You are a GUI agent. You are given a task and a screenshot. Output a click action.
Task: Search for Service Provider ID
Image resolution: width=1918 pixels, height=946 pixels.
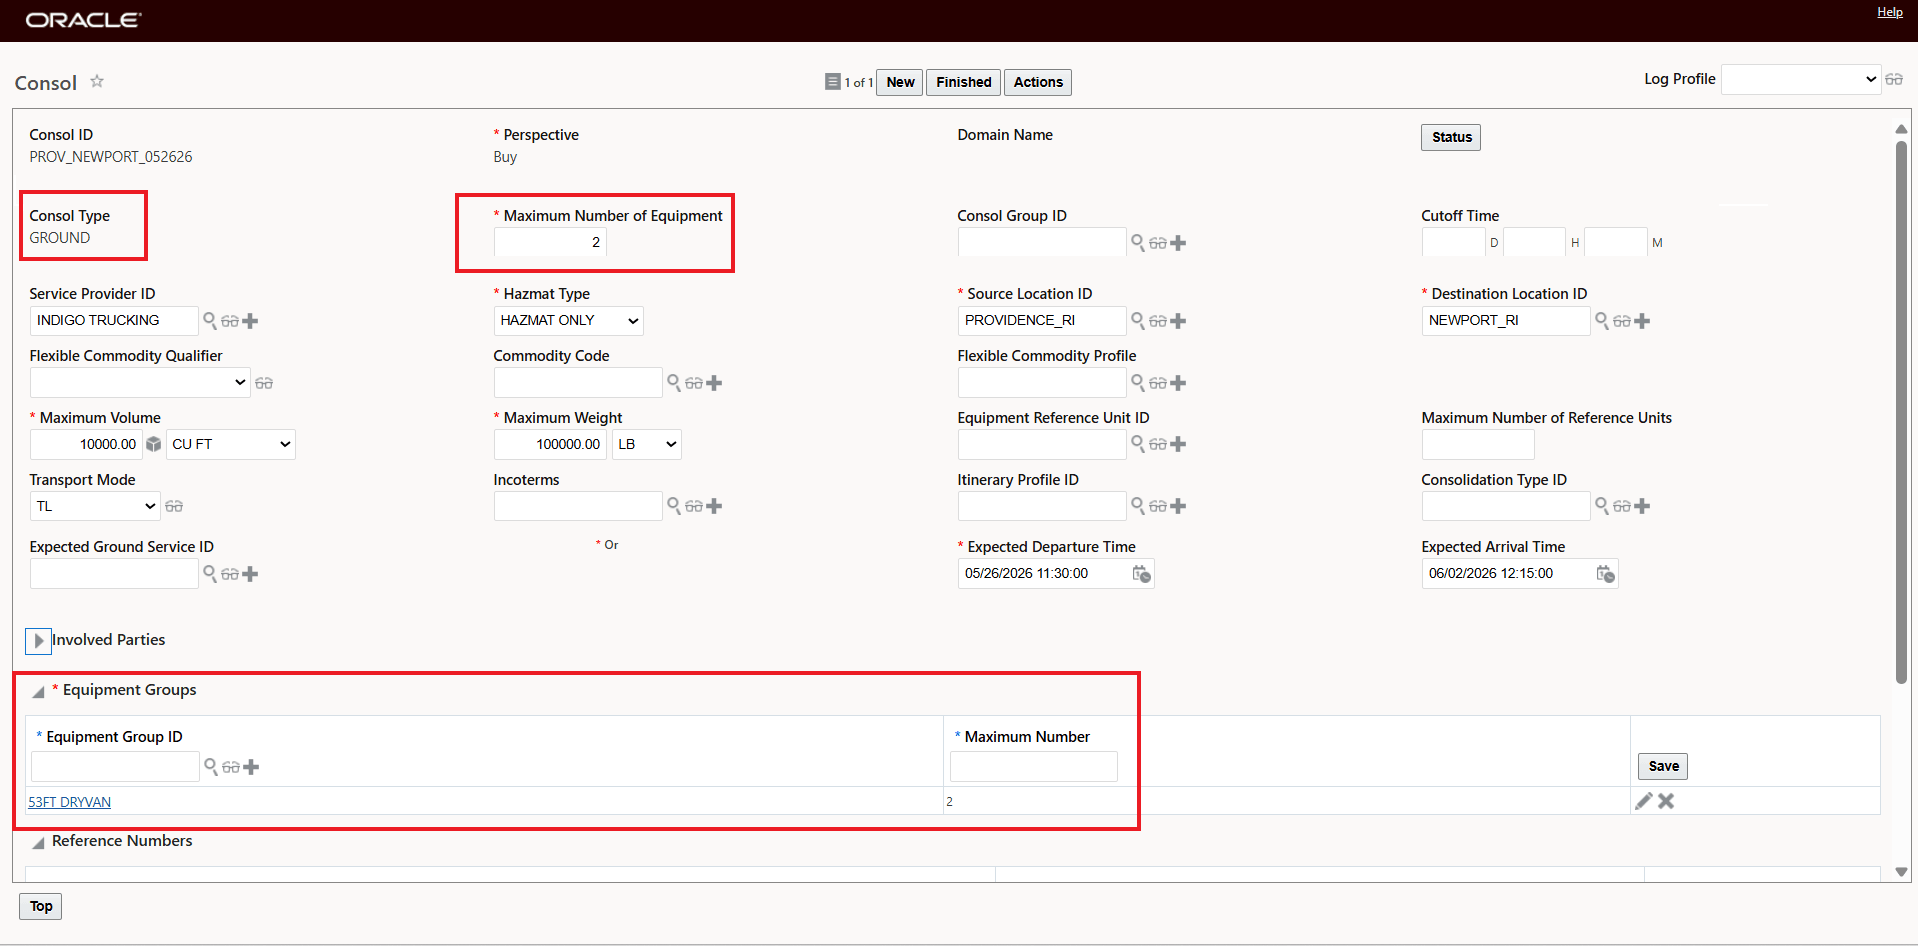point(210,320)
